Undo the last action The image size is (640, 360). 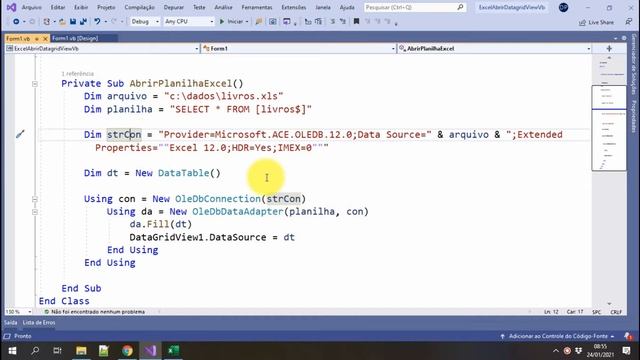pos(97,21)
